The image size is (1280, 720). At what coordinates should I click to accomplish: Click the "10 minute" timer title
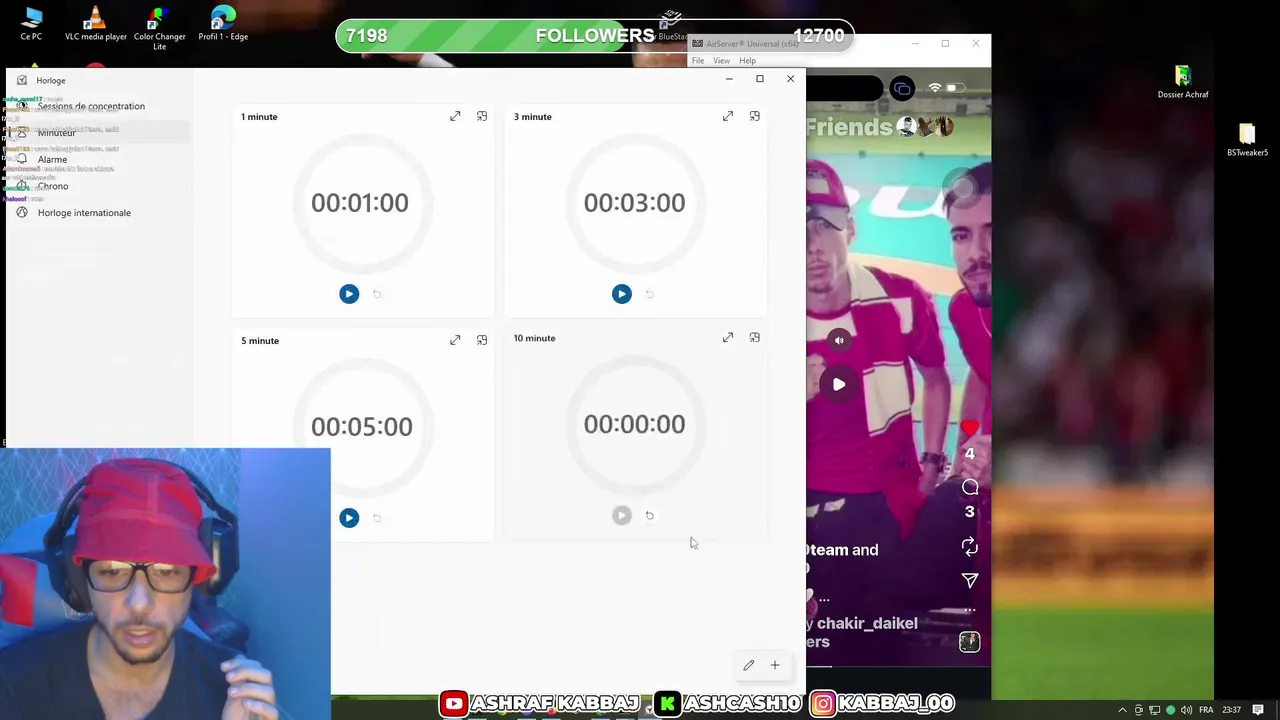click(534, 338)
